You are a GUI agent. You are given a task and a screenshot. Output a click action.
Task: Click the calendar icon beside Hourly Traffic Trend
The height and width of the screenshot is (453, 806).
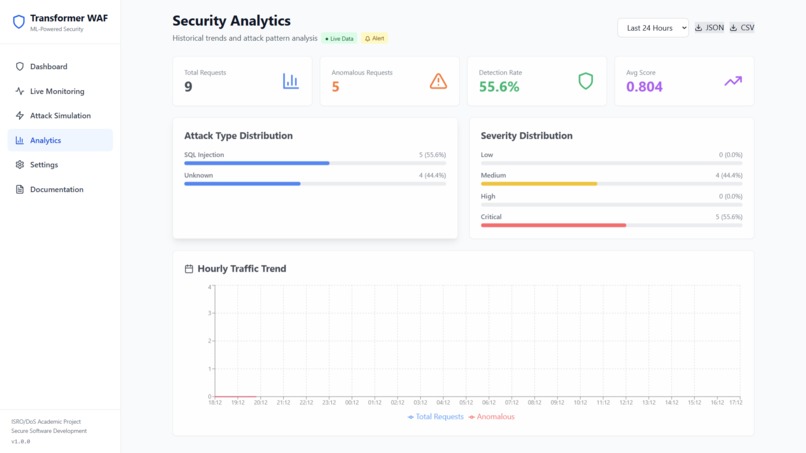pyautogui.click(x=189, y=269)
